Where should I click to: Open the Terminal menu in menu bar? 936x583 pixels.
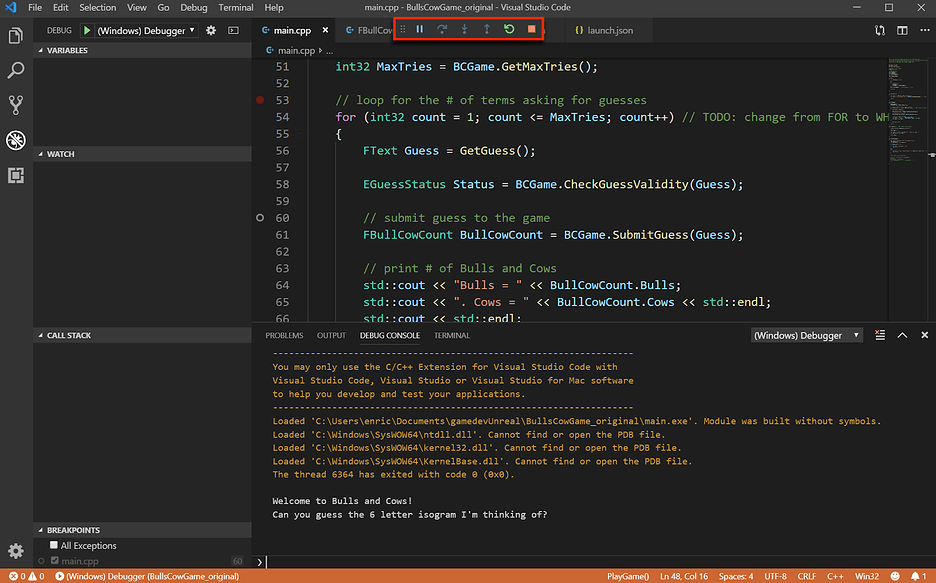click(236, 7)
